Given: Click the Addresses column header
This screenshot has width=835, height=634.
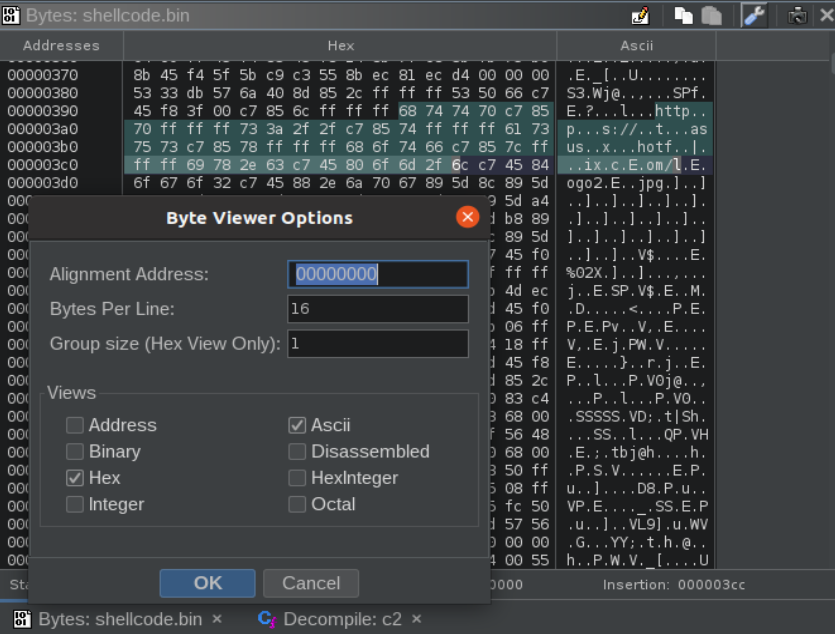Looking at the screenshot, I should point(61,46).
